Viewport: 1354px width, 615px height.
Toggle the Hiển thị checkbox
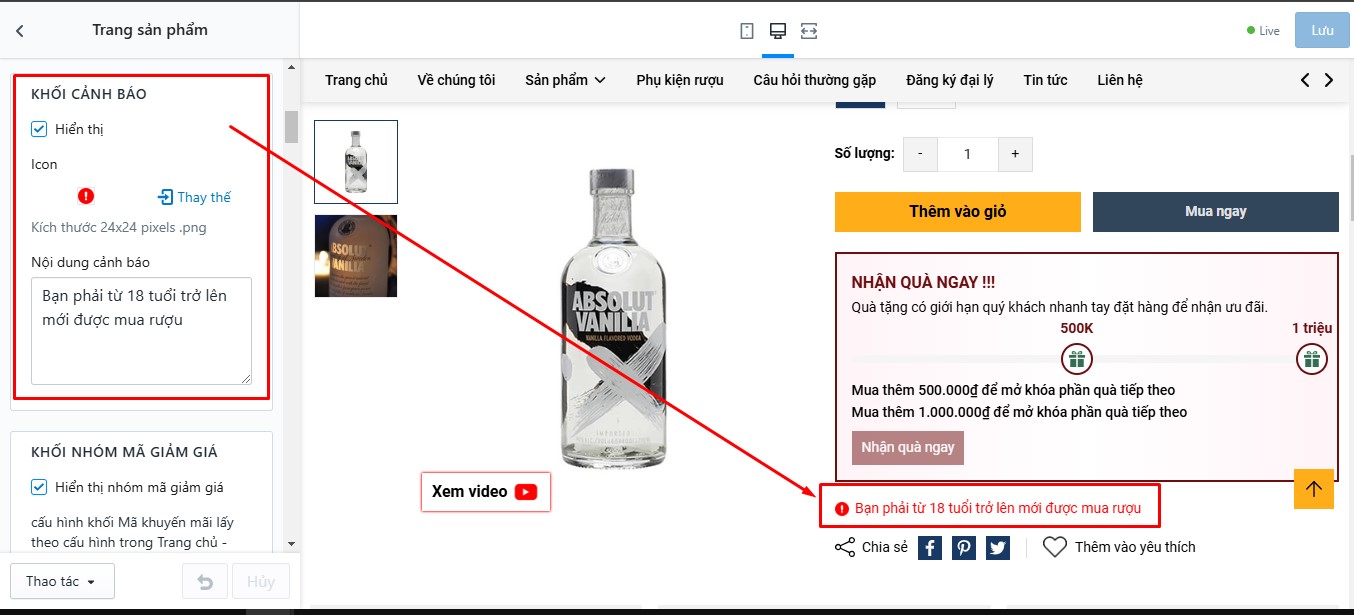[39, 129]
